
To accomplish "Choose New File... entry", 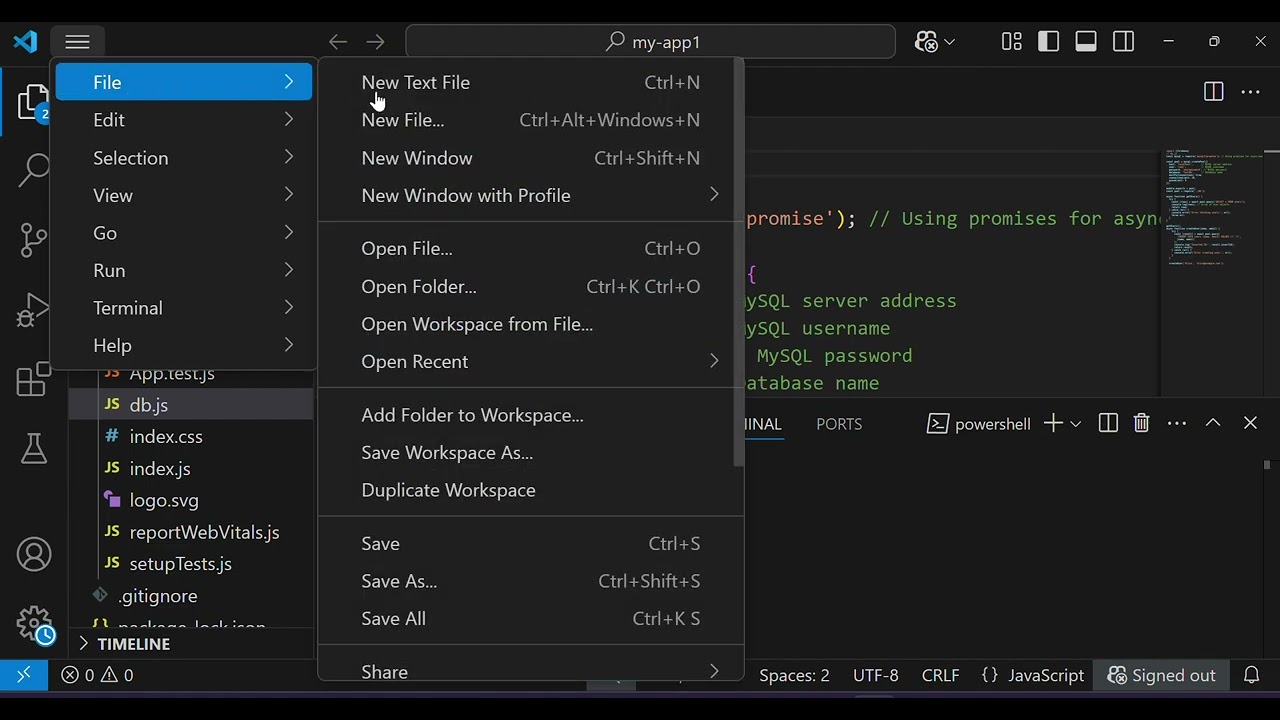I will click(530, 120).
